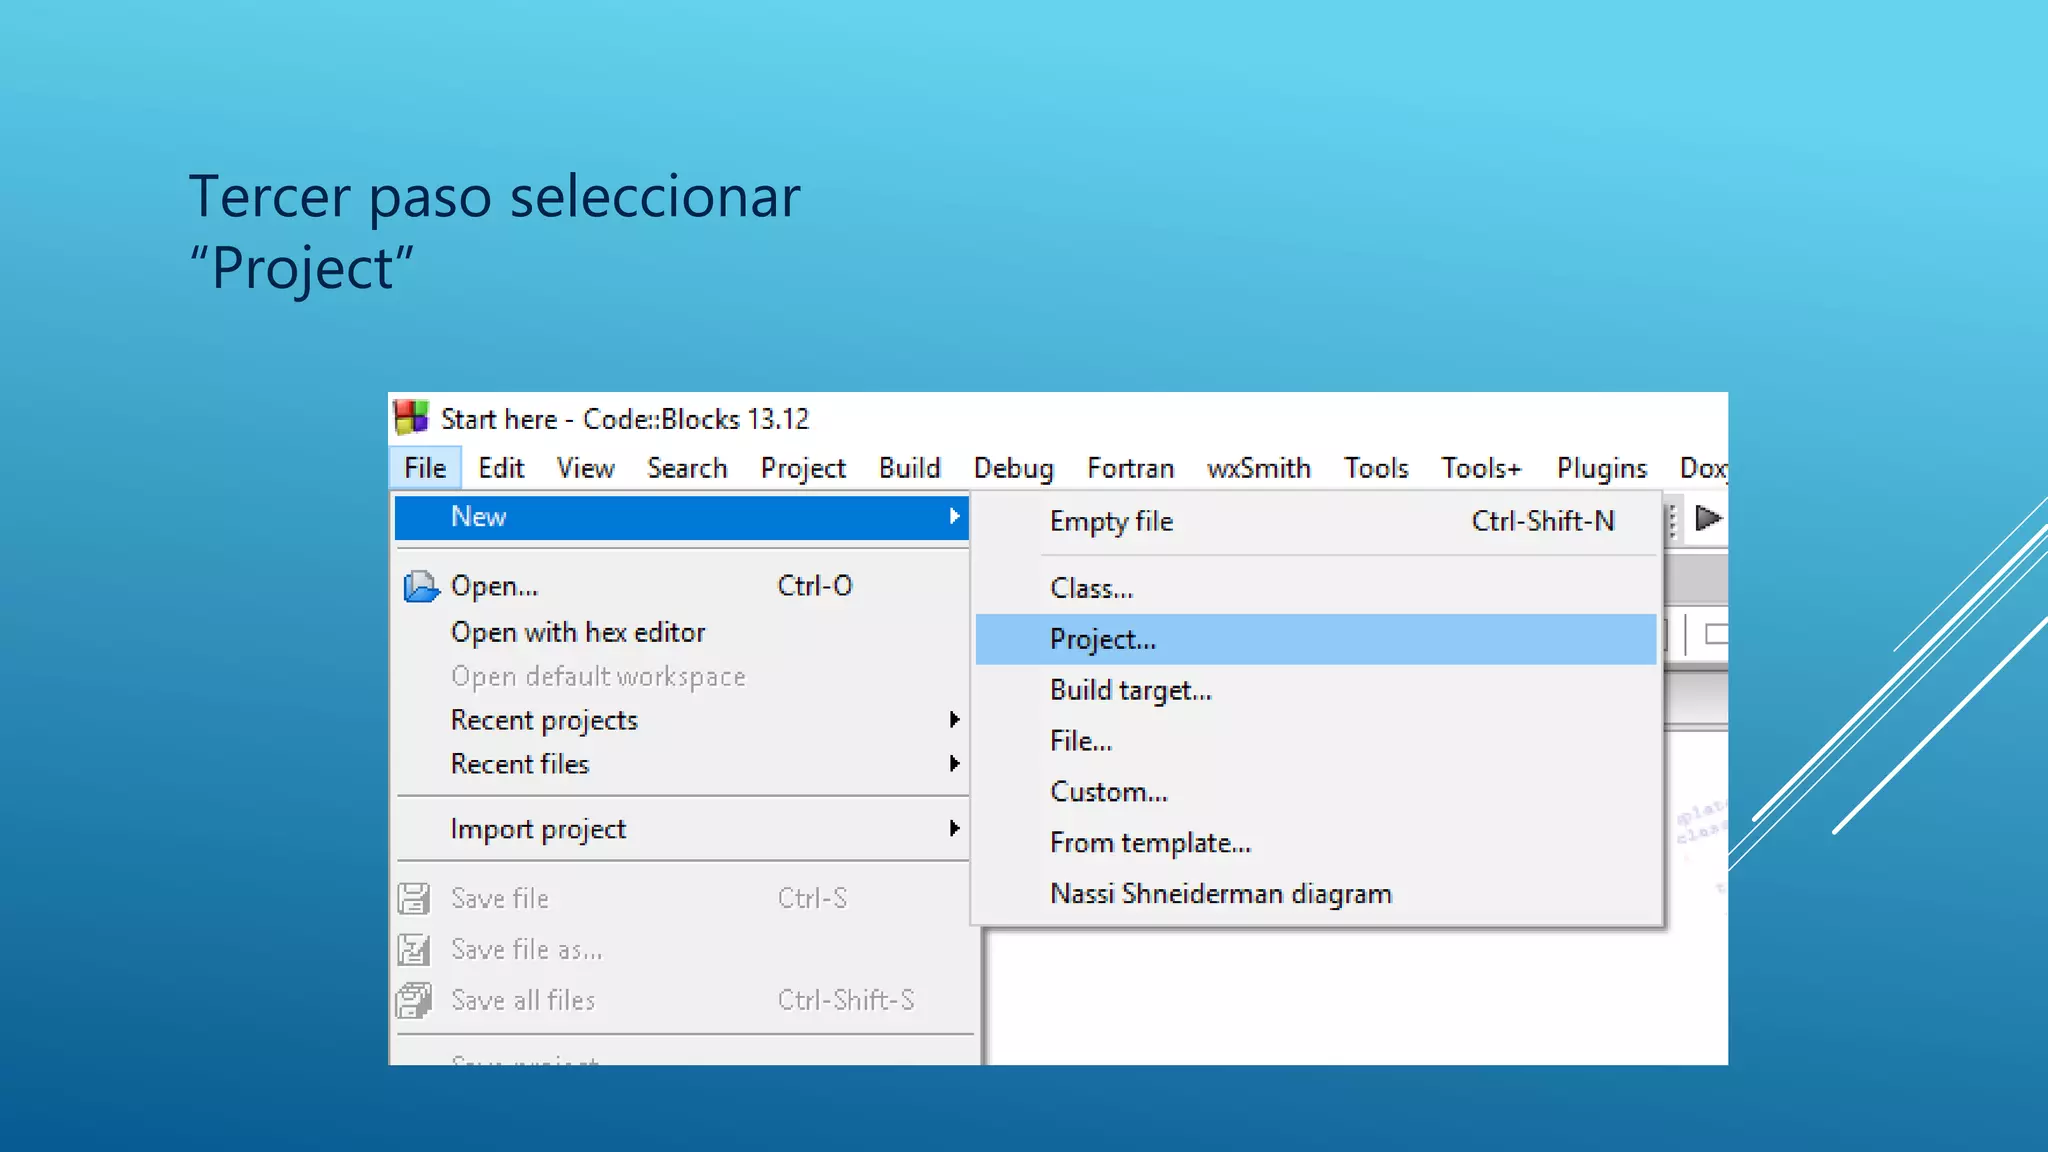Click the Save all files icon

pos(414,1000)
